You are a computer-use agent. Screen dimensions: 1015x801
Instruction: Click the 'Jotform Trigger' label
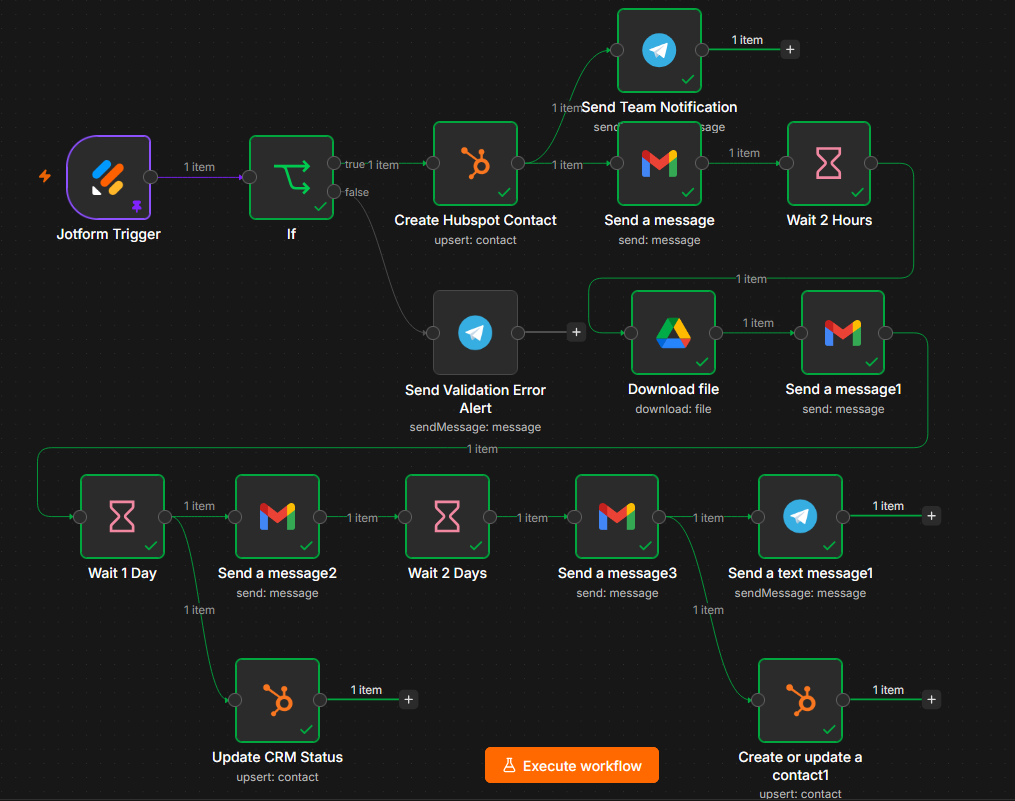tap(109, 234)
